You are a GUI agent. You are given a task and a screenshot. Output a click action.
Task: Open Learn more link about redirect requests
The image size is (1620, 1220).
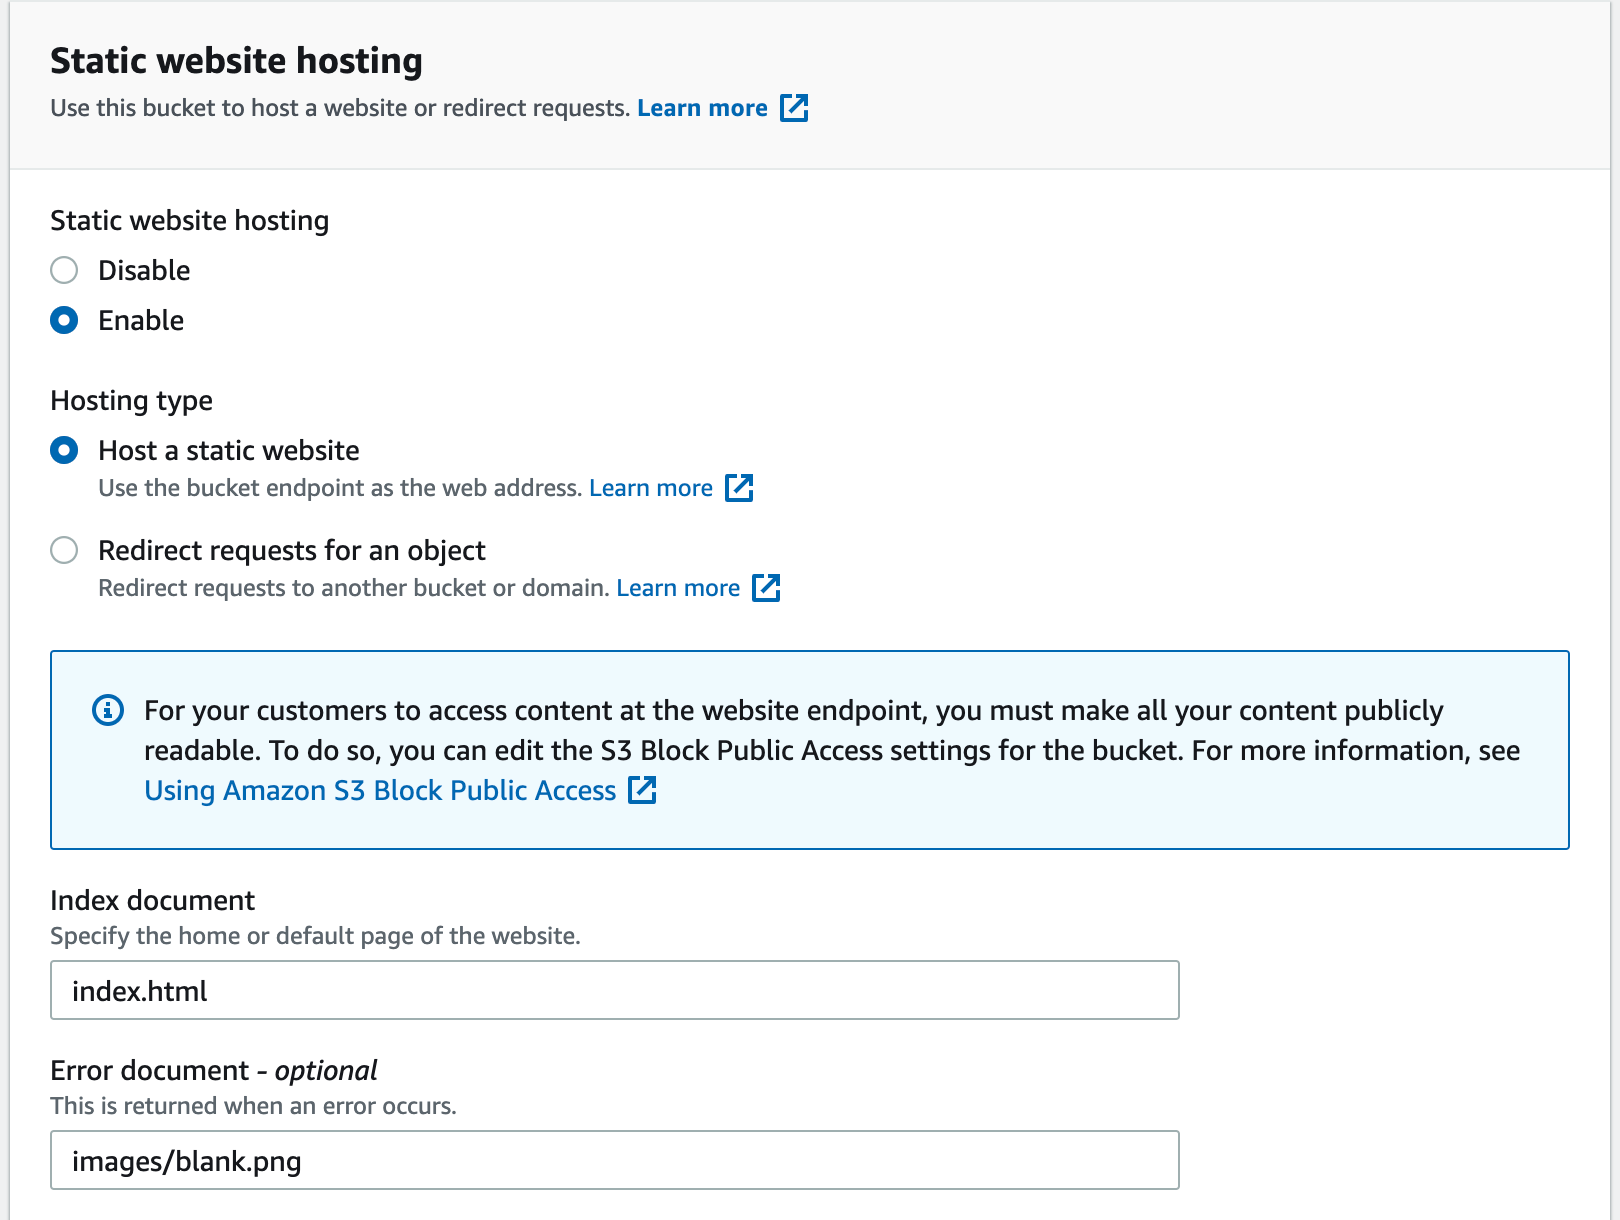(678, 588)
